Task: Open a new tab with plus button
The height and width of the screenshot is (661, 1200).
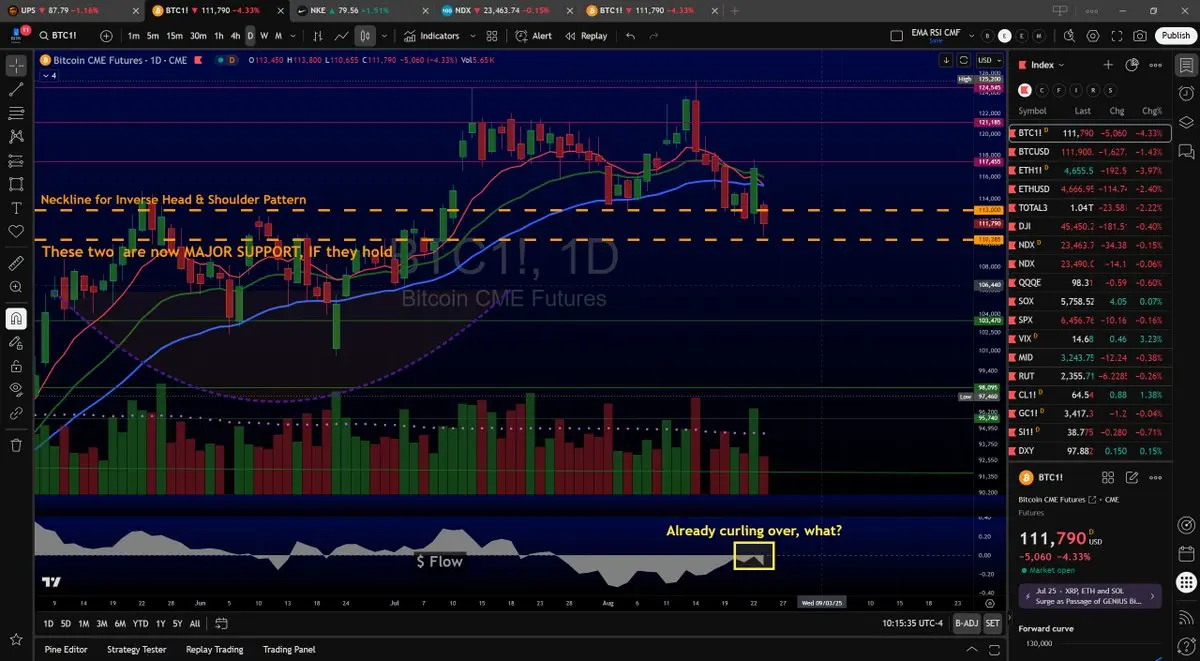Action: pos(735,10)
